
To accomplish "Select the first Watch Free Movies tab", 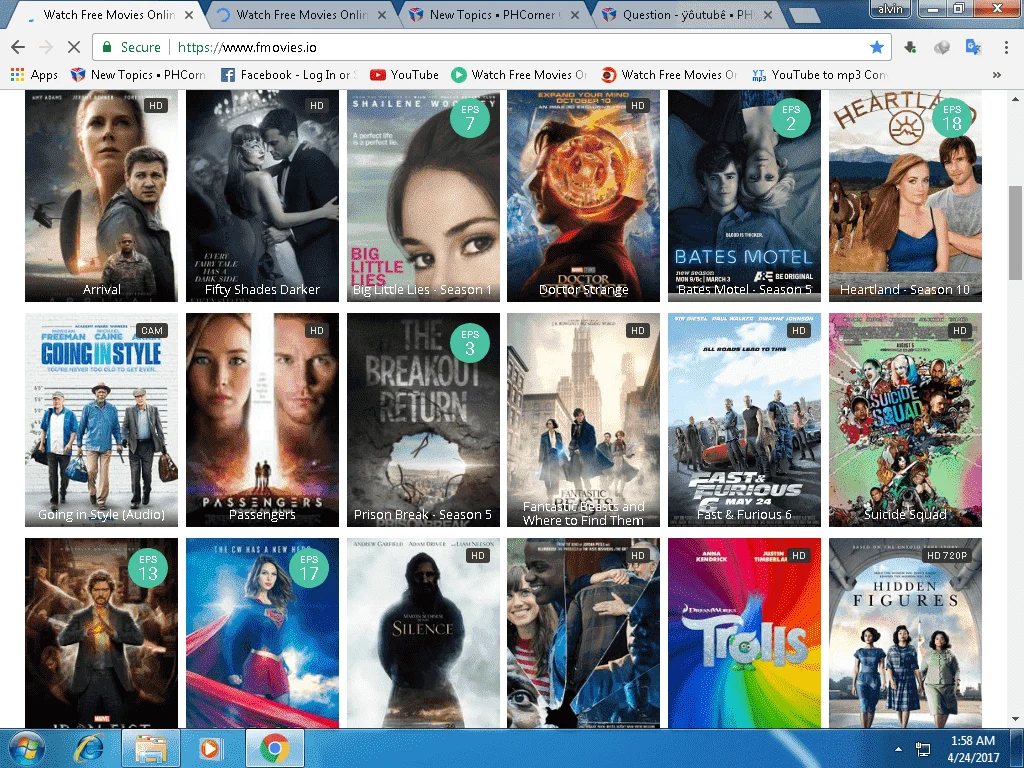I will tap(108, 14).
